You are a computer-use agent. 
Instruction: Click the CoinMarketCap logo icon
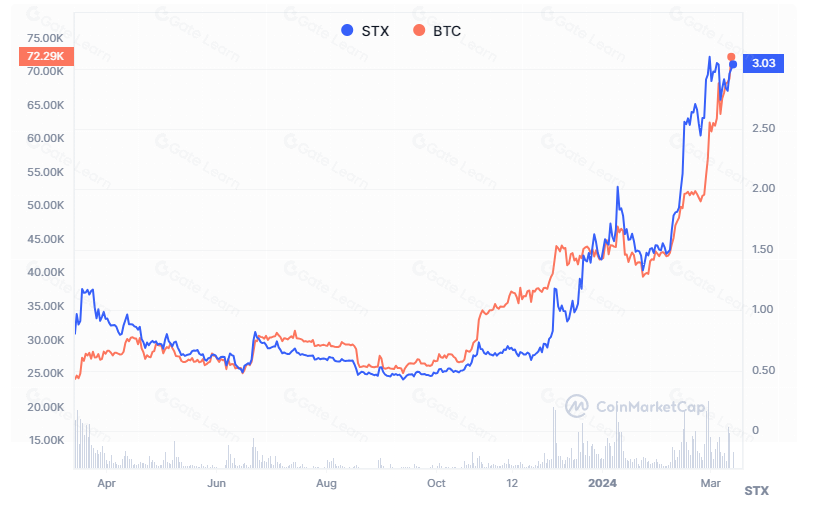[x=577, y=406]
